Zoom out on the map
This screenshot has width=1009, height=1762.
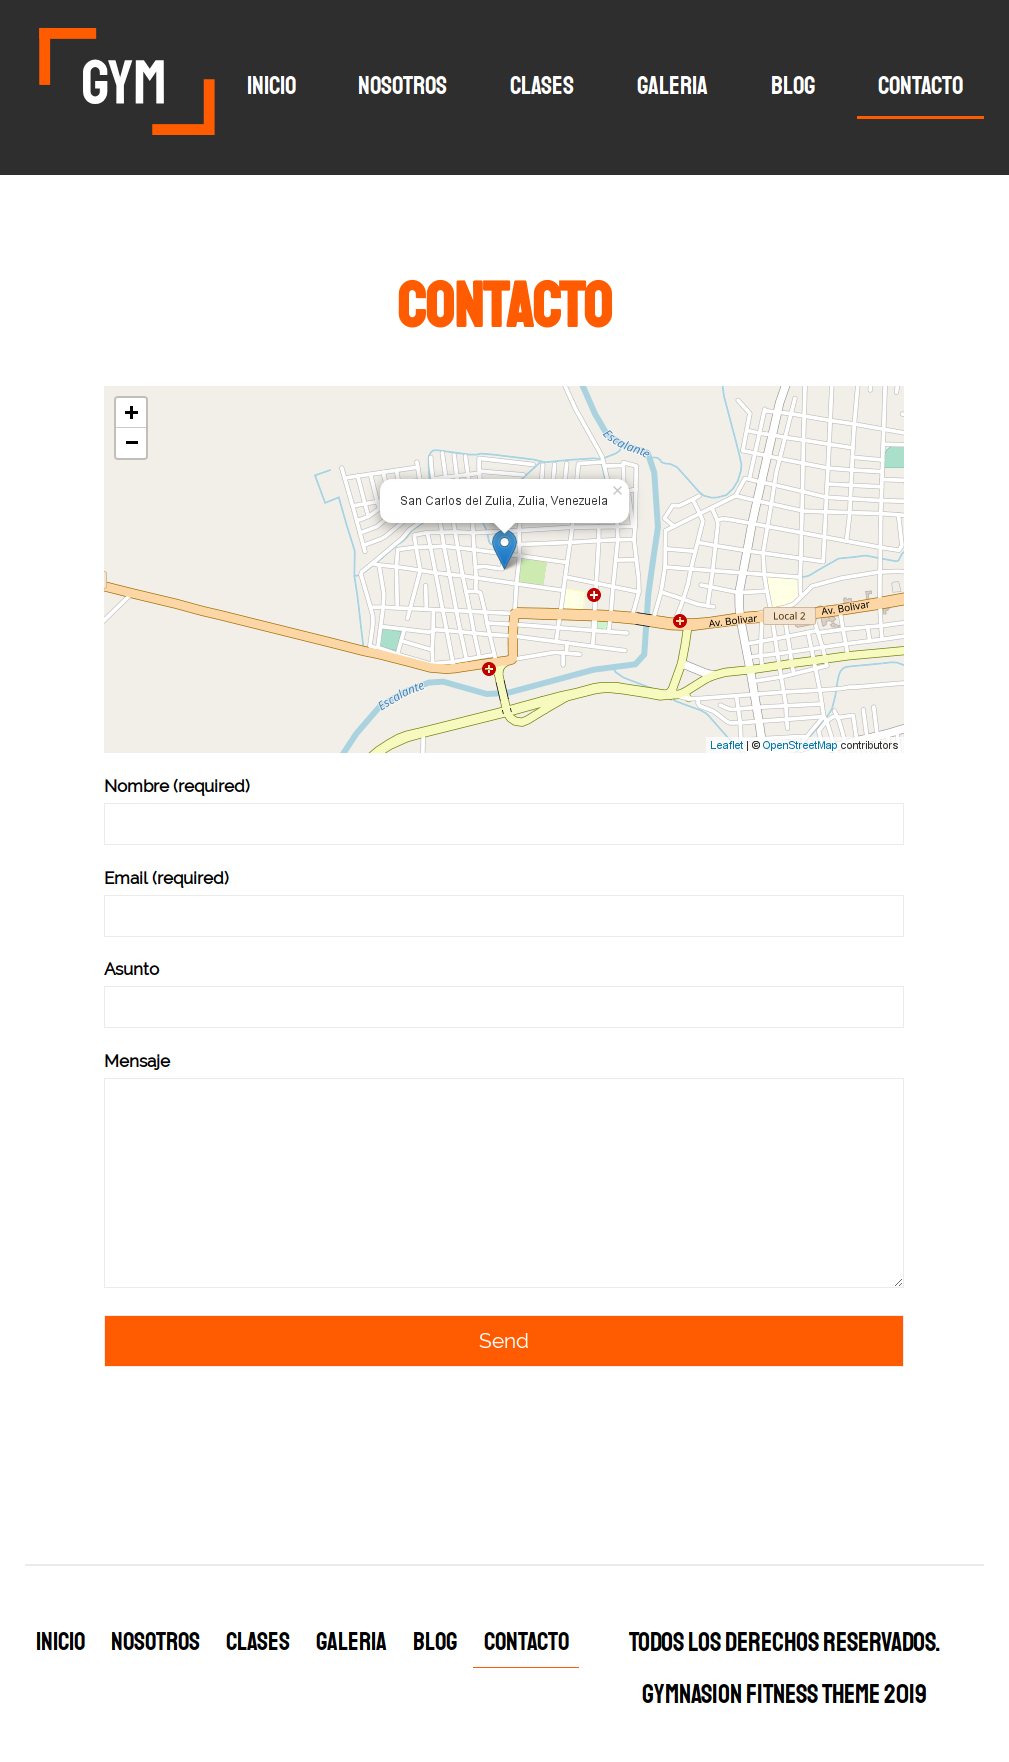point(131,443)
